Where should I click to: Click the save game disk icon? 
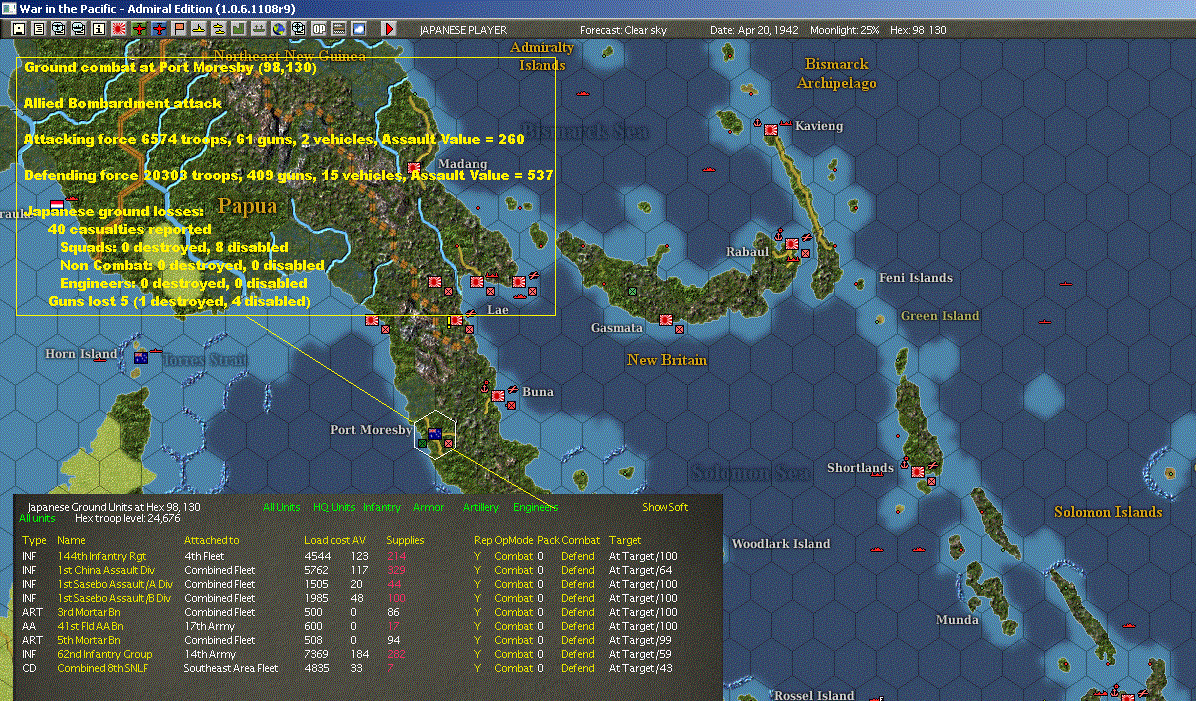(x=19, y=29)
